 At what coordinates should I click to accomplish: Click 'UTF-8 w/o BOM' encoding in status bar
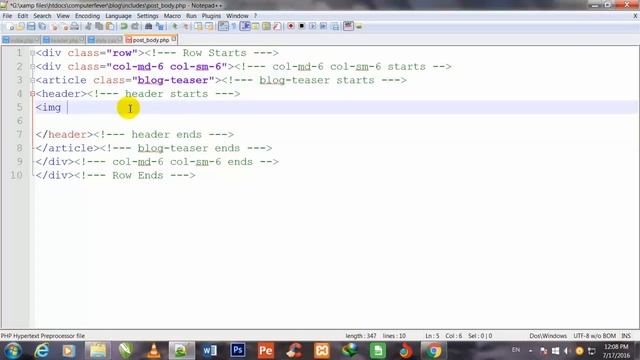point(594,336)
